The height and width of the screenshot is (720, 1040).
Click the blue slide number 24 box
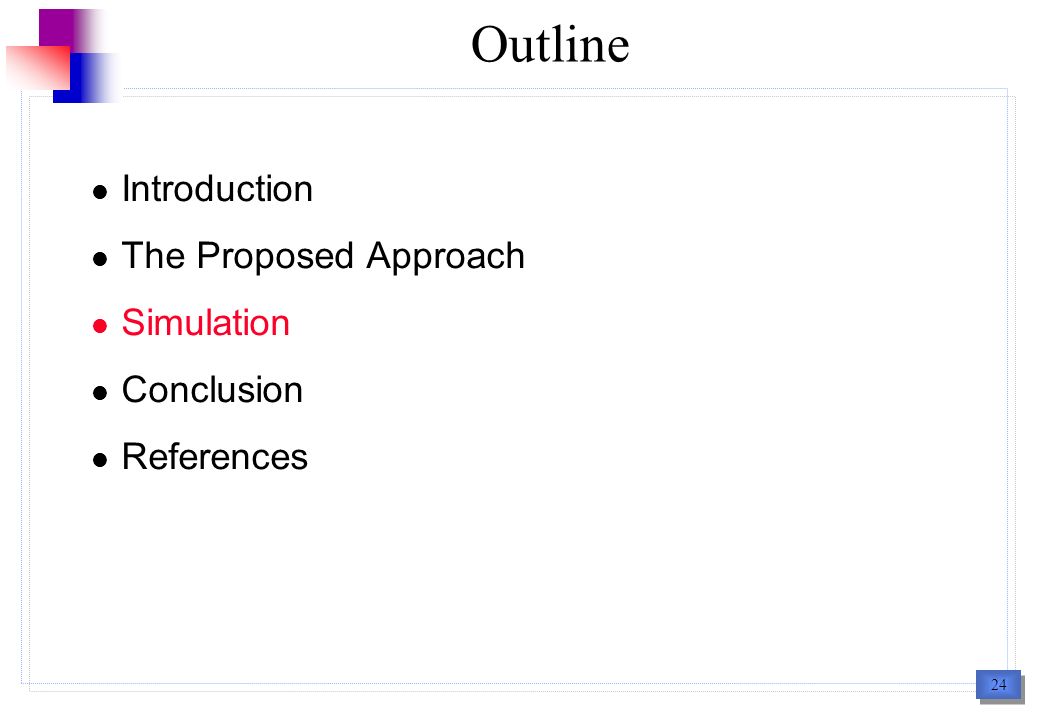pyautogui.click(x=999, y=685)
